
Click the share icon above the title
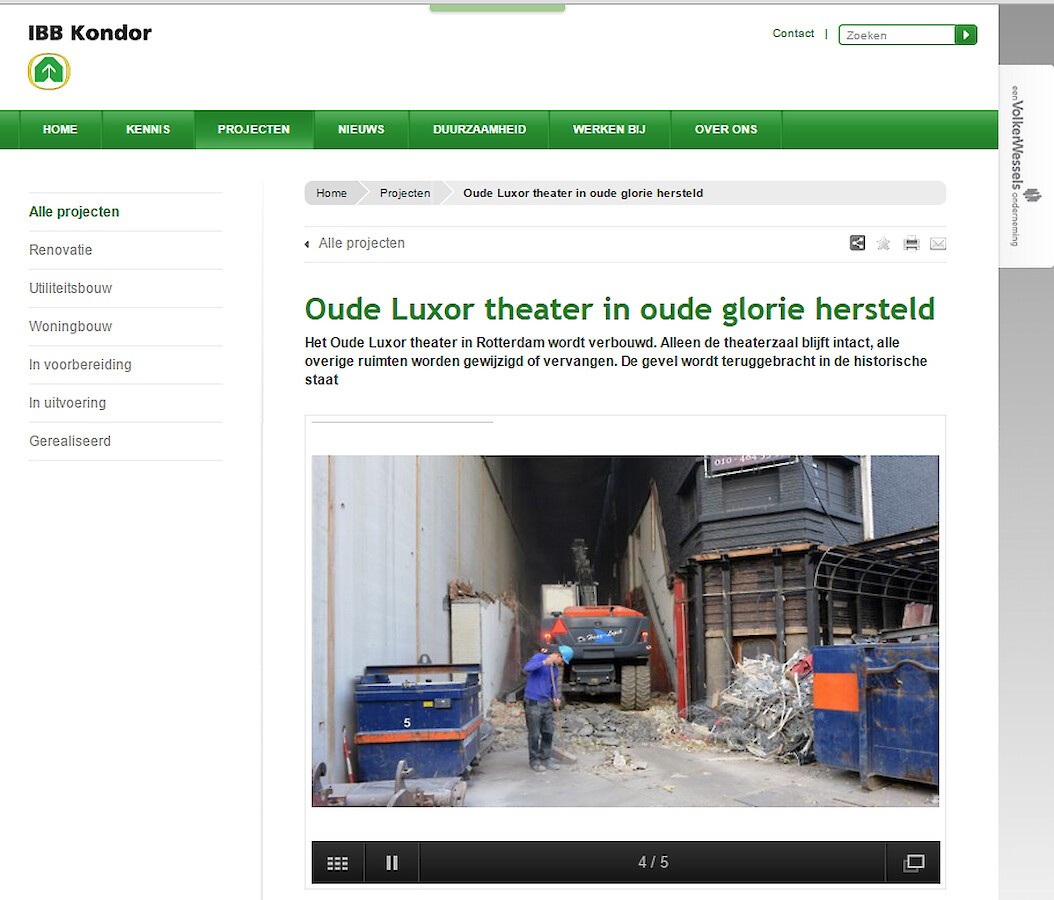click(857, 243)
